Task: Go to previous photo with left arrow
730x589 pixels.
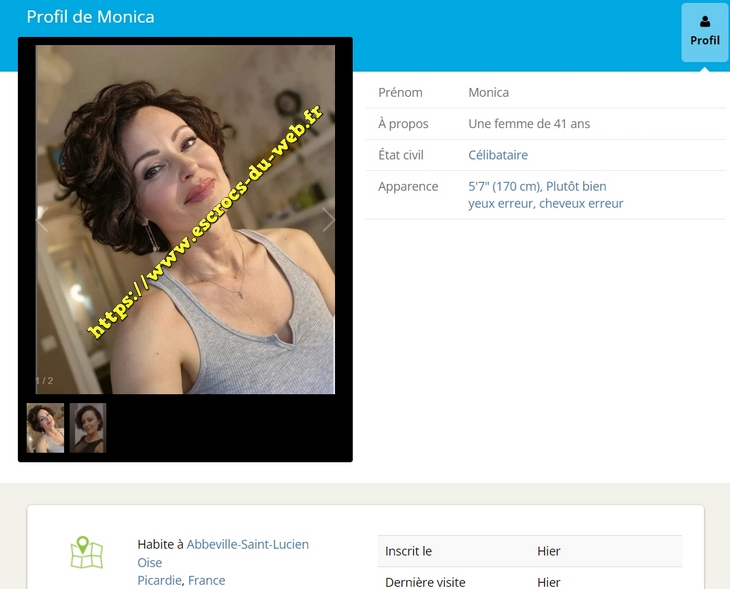Action: (x=43, y=220)
